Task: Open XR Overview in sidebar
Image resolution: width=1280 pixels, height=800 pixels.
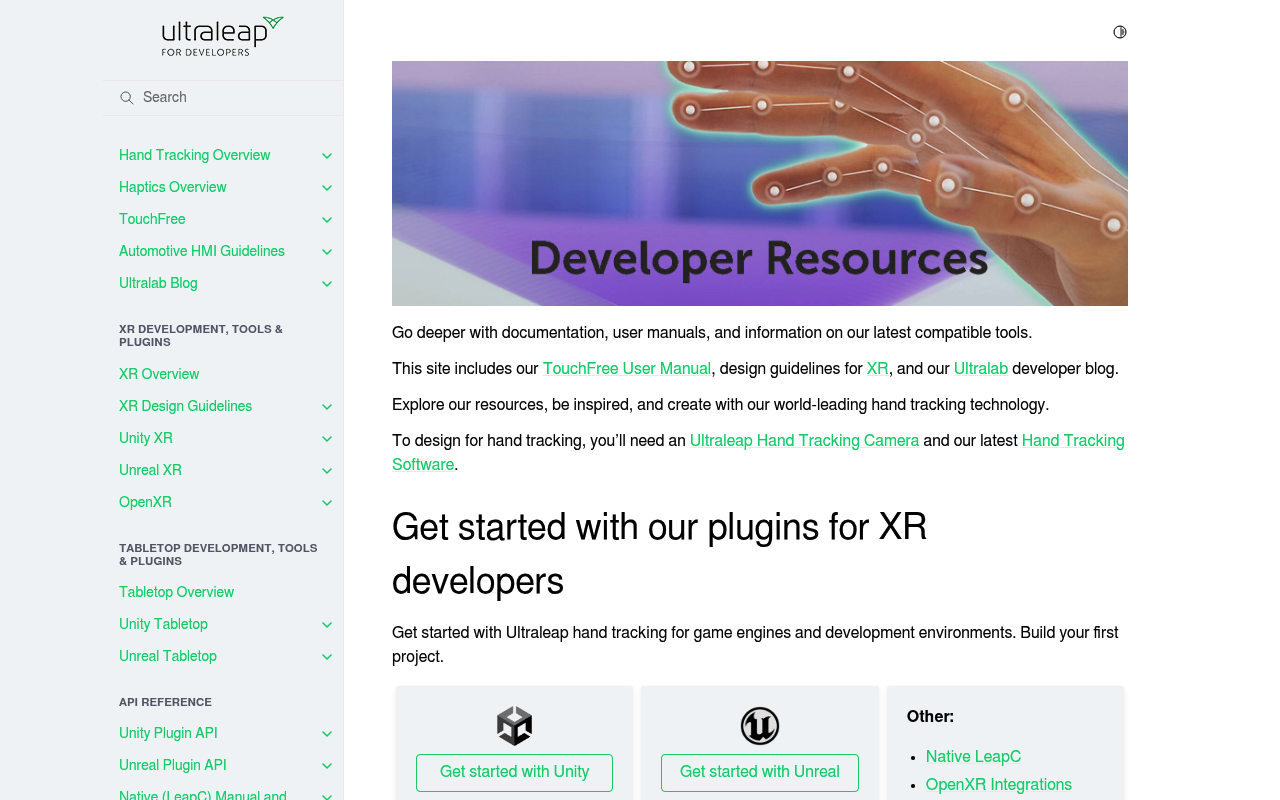Action: pyautogui.click(x=159, y=374)
